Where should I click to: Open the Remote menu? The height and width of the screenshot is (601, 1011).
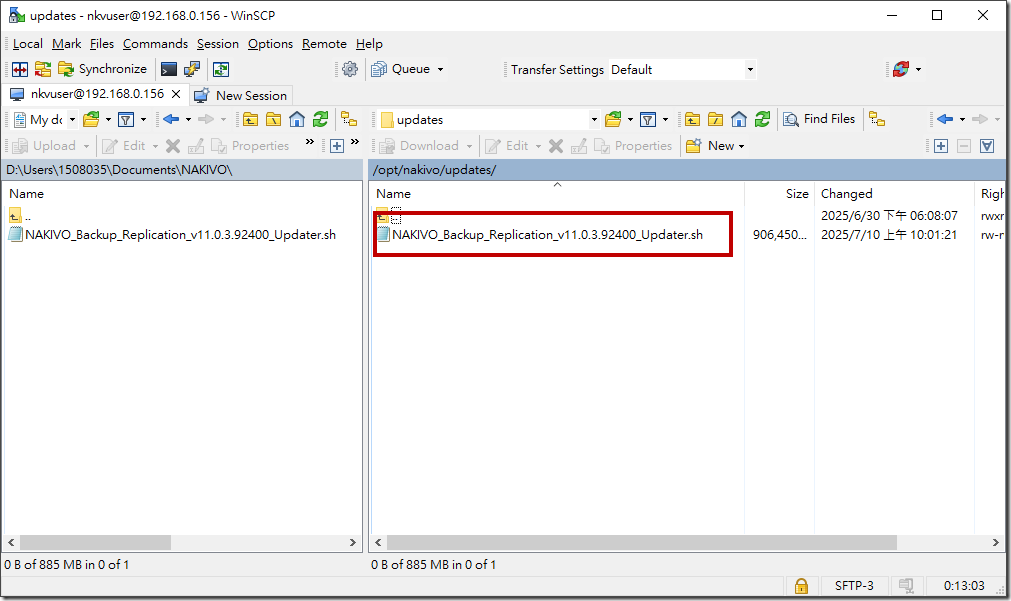click(x=324, y=44)
